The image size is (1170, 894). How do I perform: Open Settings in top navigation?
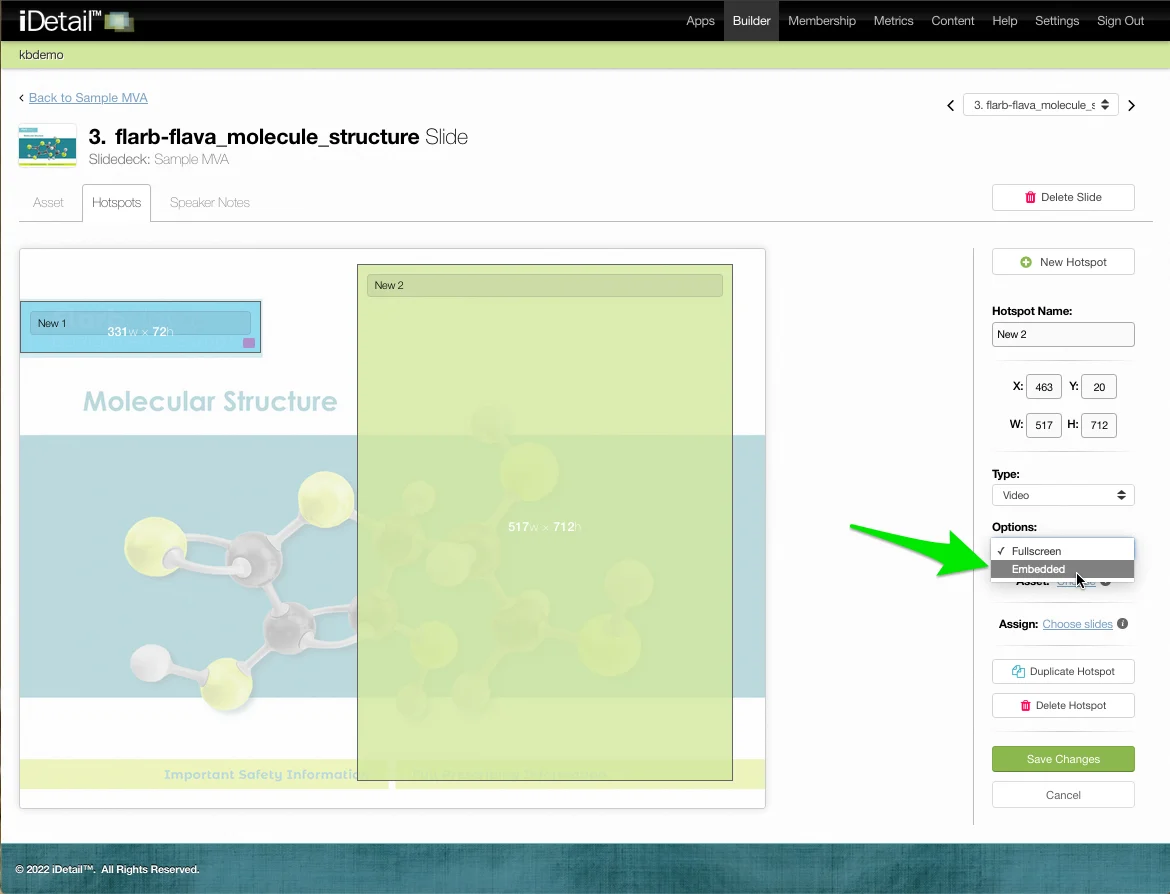pyautogui.click(x=1057, y=20)
